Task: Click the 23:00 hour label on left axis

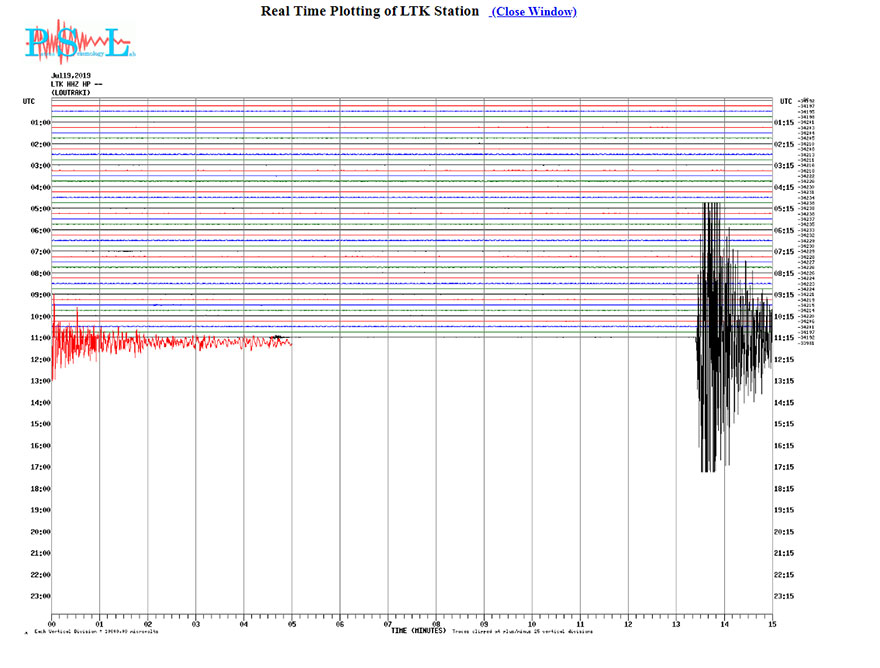Action: tap(40, 596)
